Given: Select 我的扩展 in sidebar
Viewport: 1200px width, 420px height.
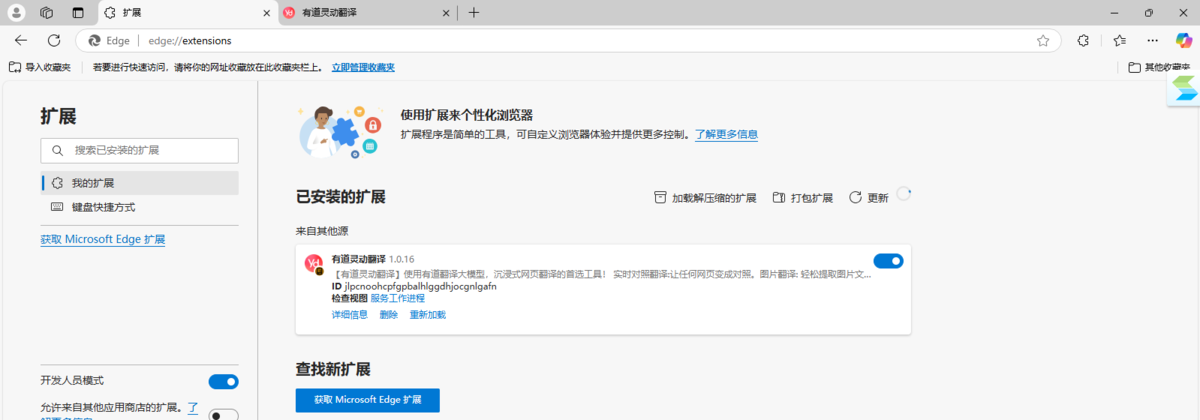Looking at the screenshot, I should coord(139,183).
